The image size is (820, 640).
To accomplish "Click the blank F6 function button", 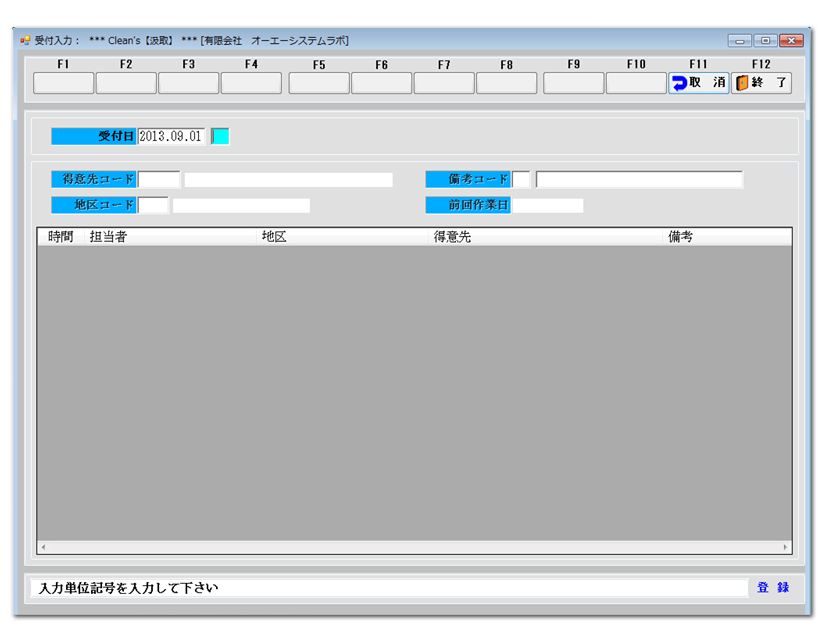I will click(x=381, y=83).
